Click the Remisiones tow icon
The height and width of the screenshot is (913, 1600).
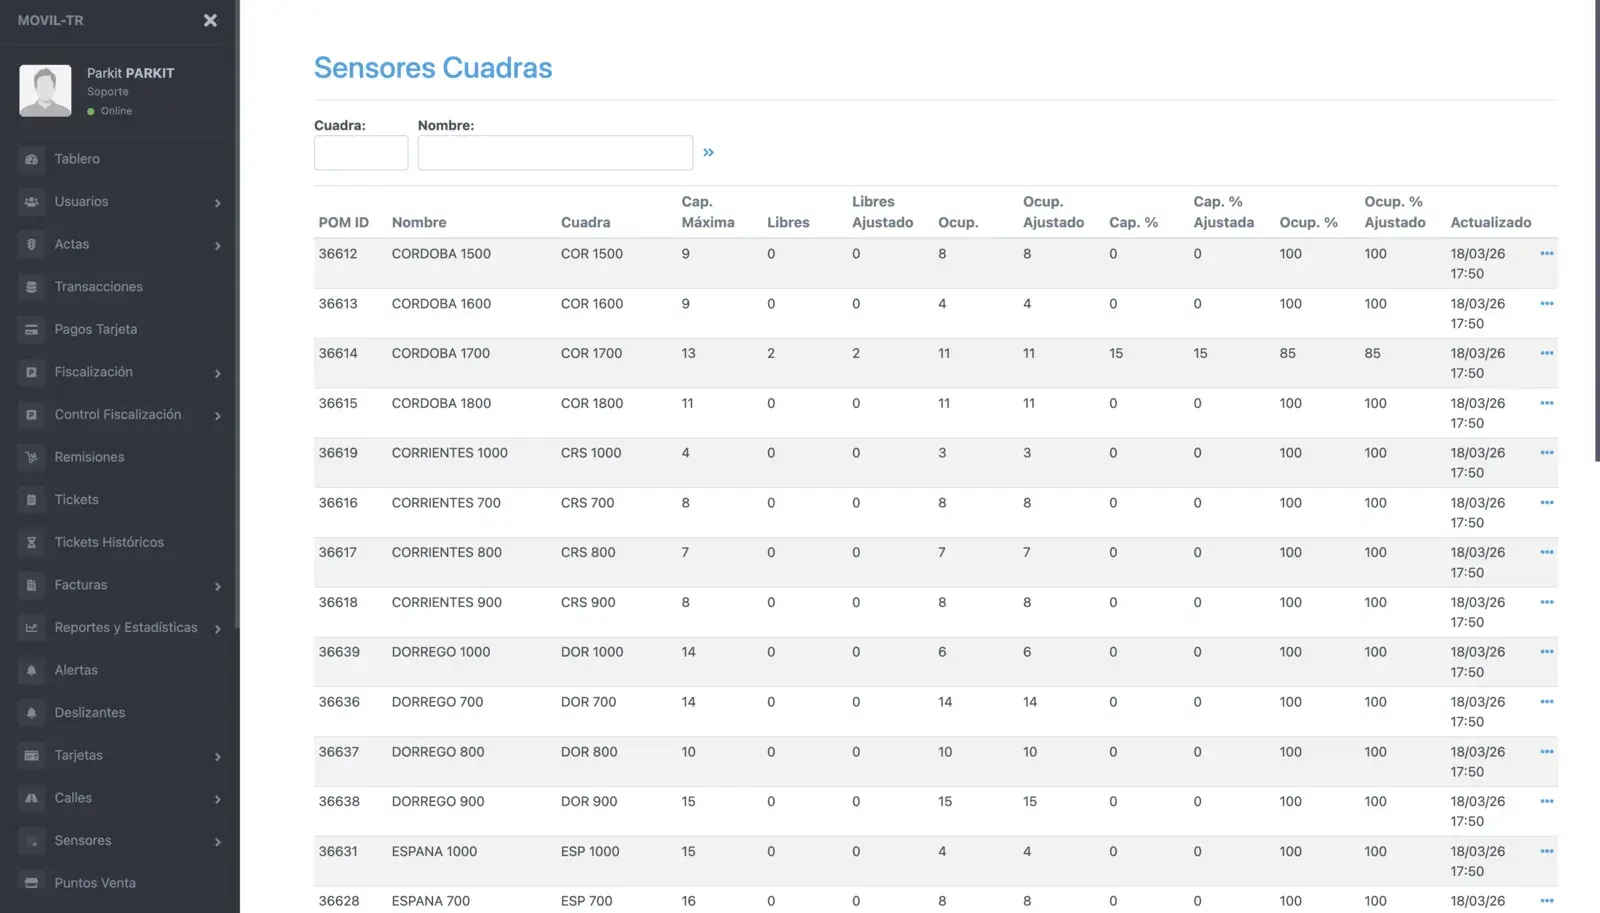(x=31, y=457)
